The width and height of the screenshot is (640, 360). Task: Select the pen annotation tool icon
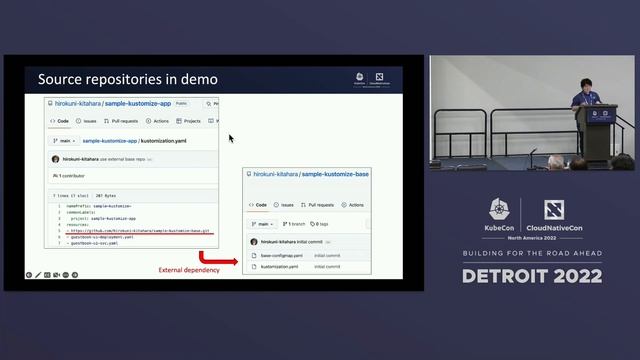pyautogui.click(x=38, y=275)
